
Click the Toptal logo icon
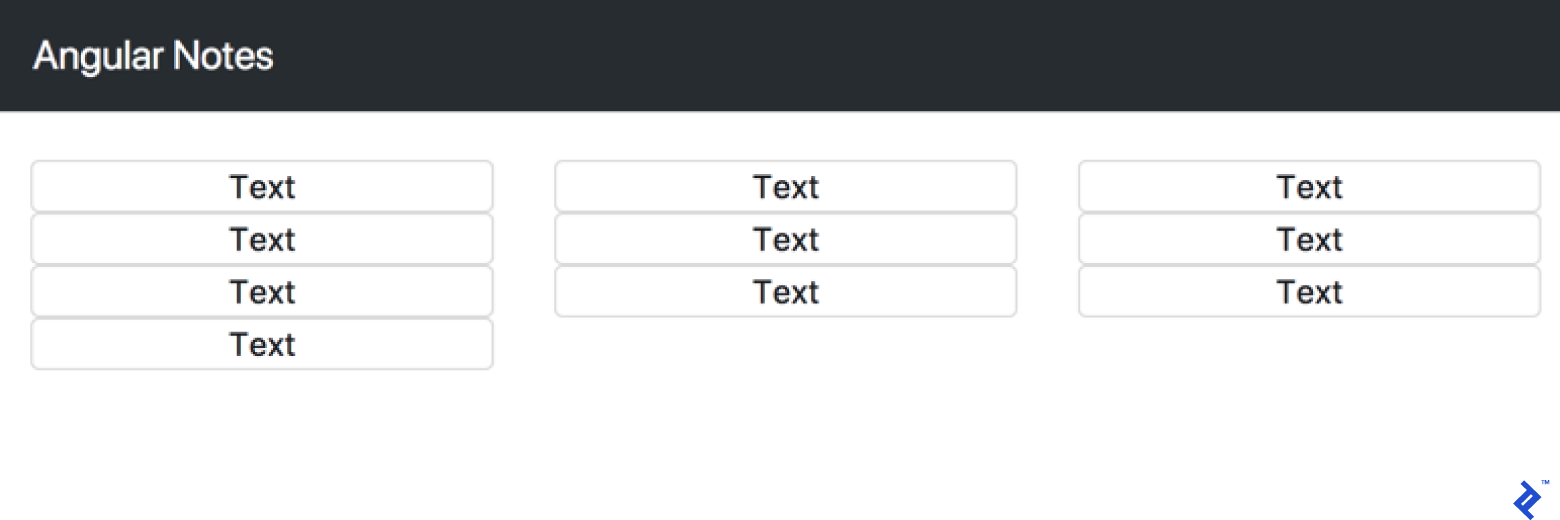[x=1527, y=499]
